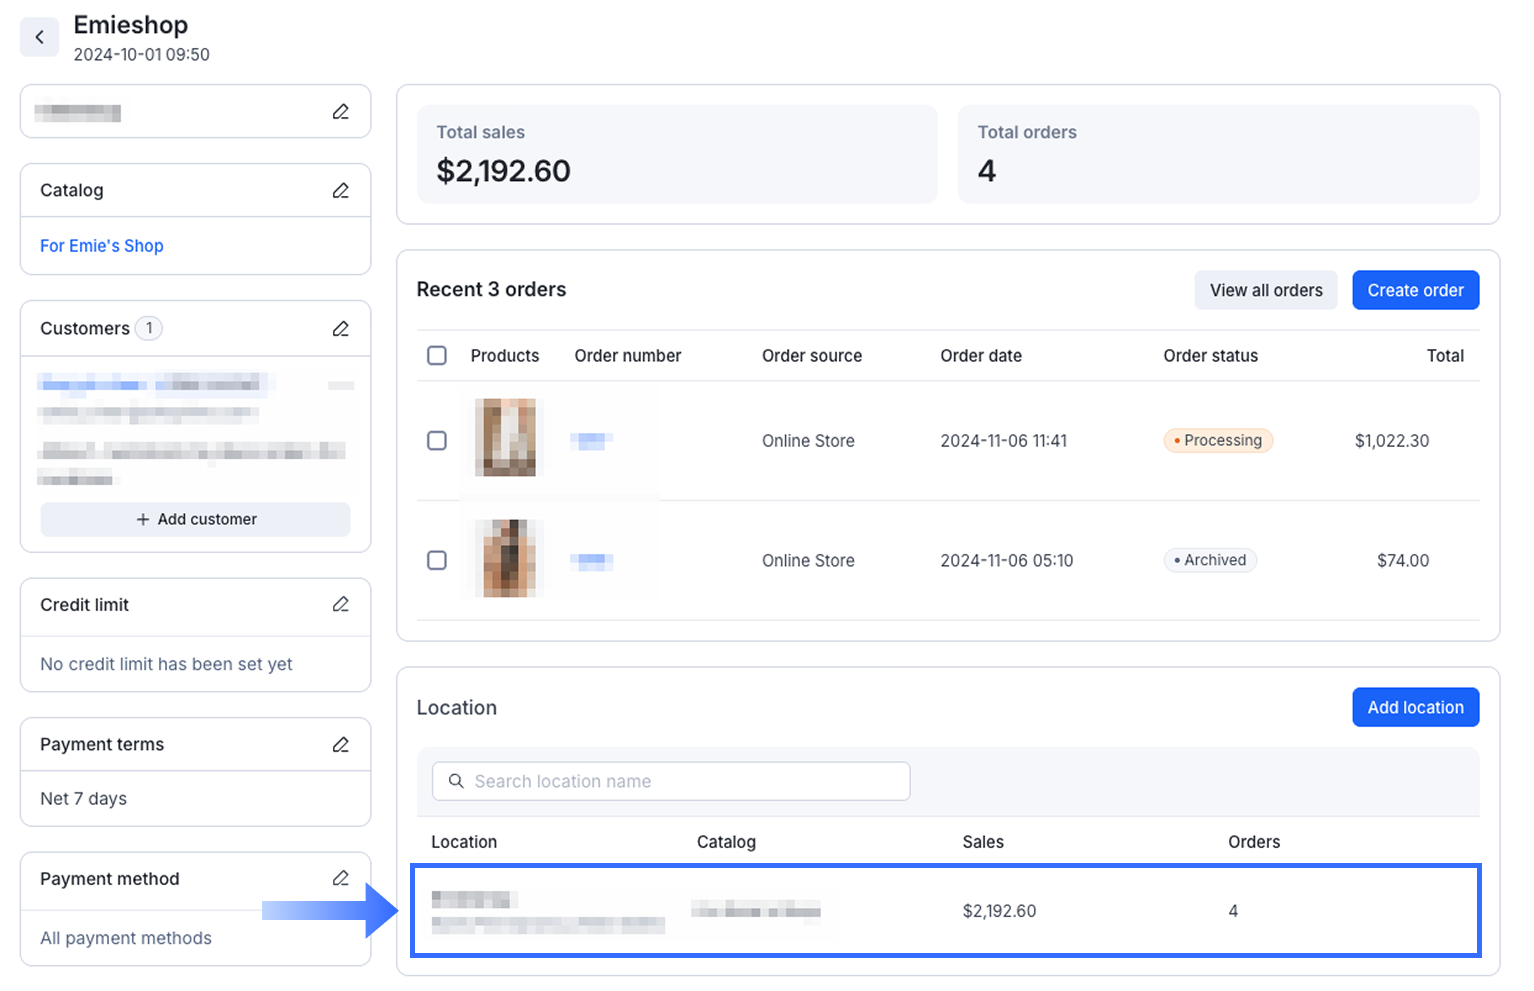
Task: Click the Payment terms edit icon
Action: coord(341,745)
